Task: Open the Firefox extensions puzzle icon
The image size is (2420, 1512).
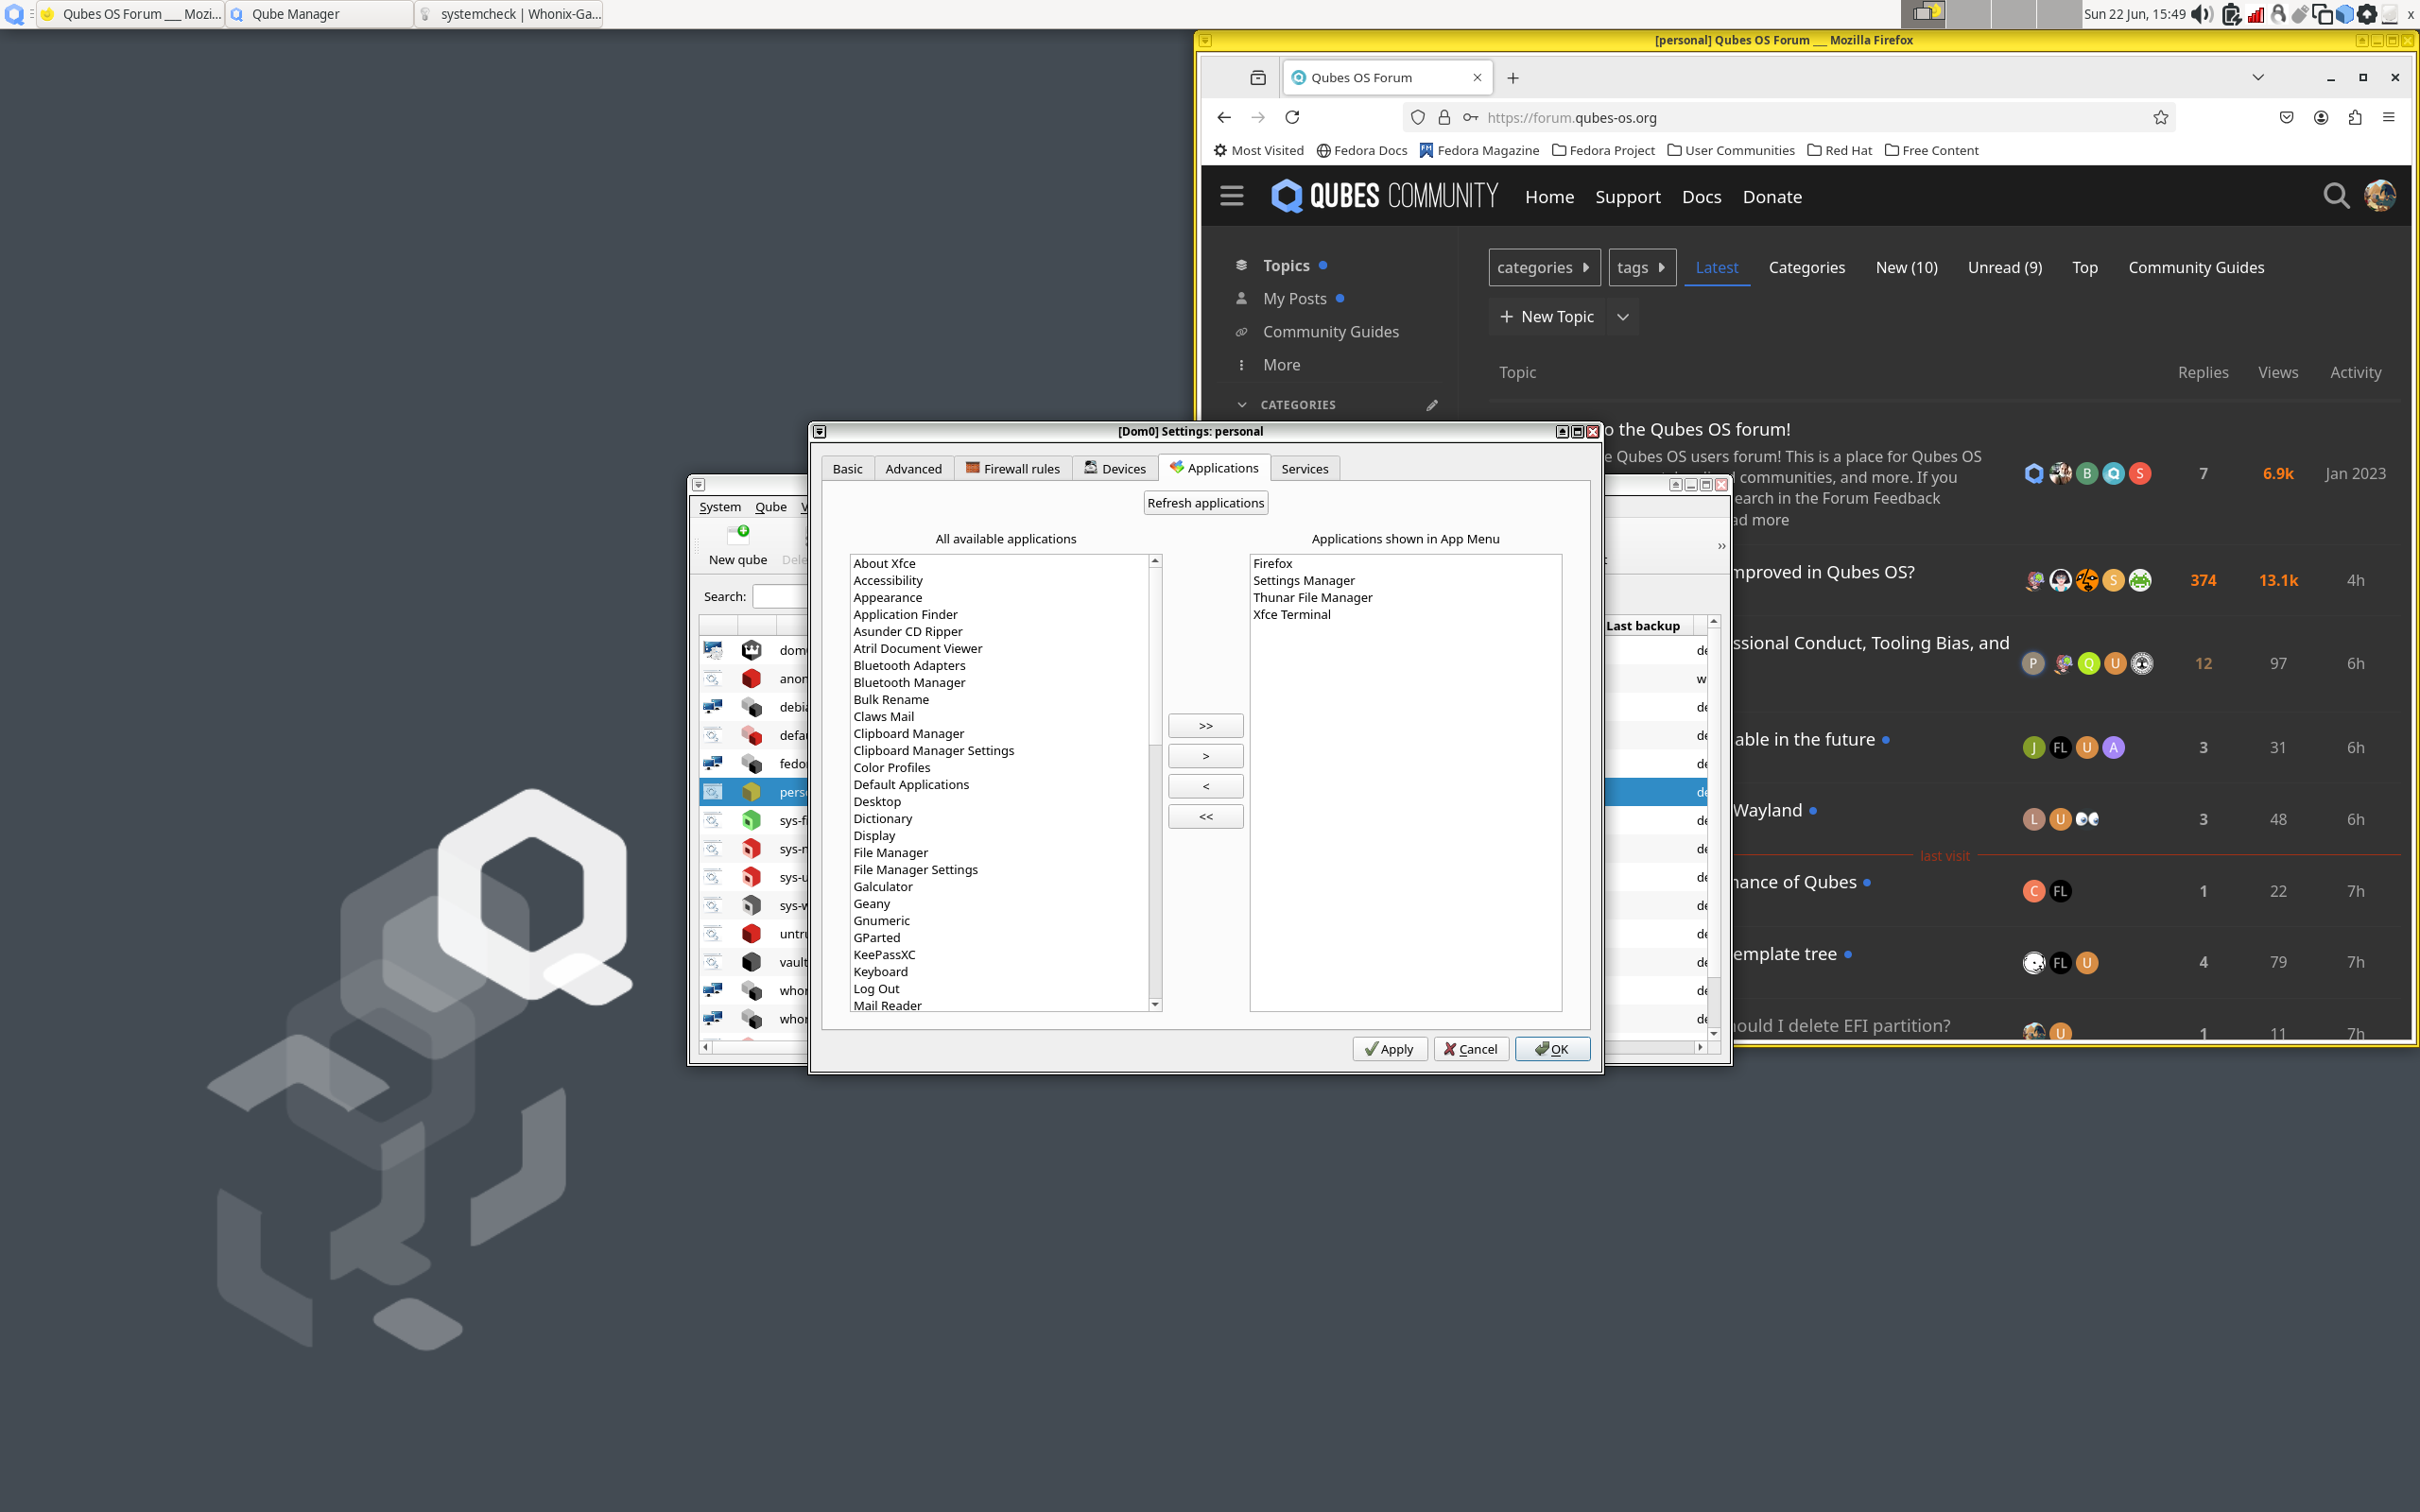Action: (2355, 117)
